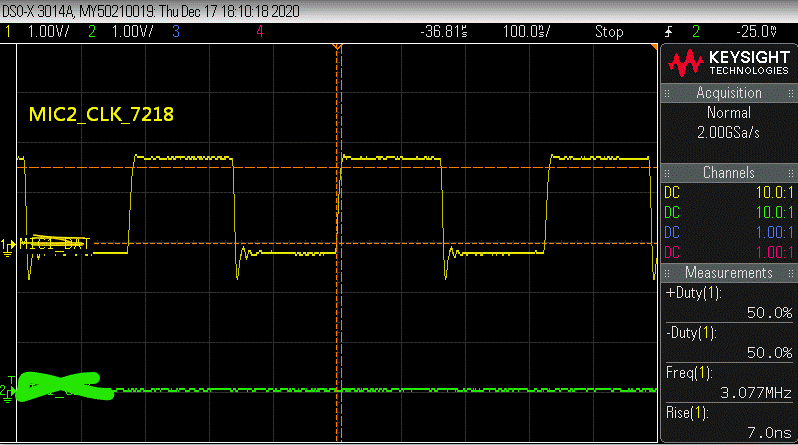Click the trigger level value -25.0
Viewport: 798px width, 445px height.
pyautogui.click(x=756, y=32)
